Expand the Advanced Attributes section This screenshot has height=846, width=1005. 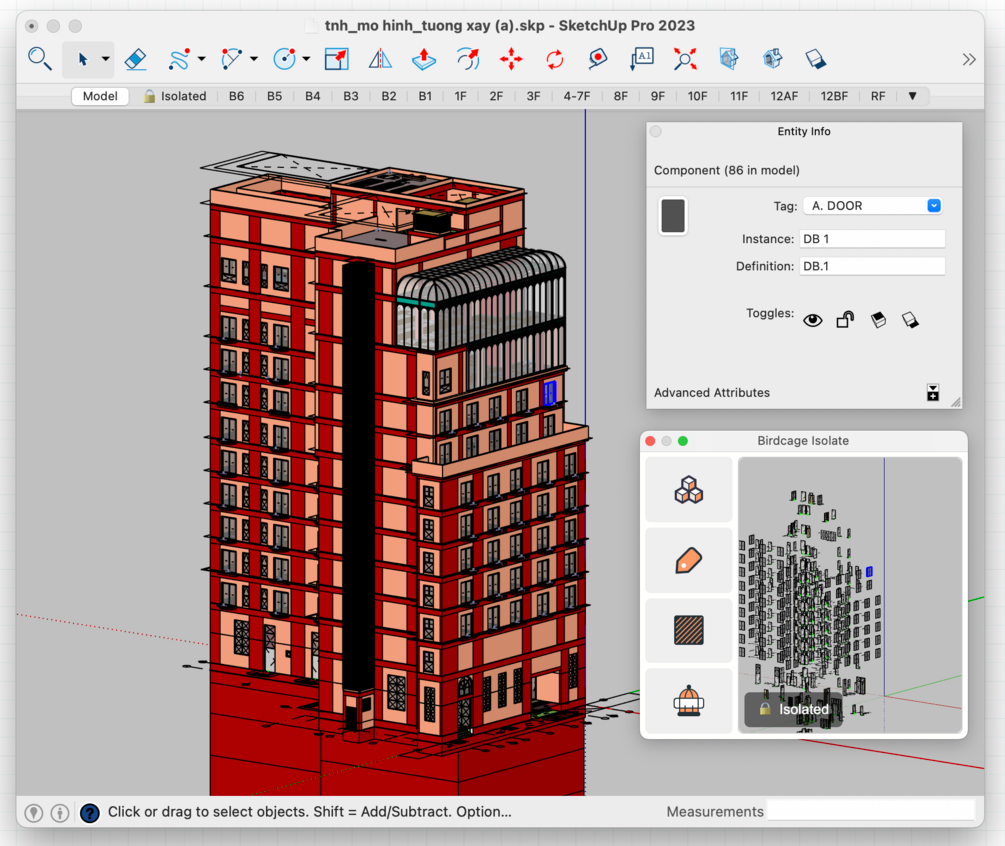[932, 393]
